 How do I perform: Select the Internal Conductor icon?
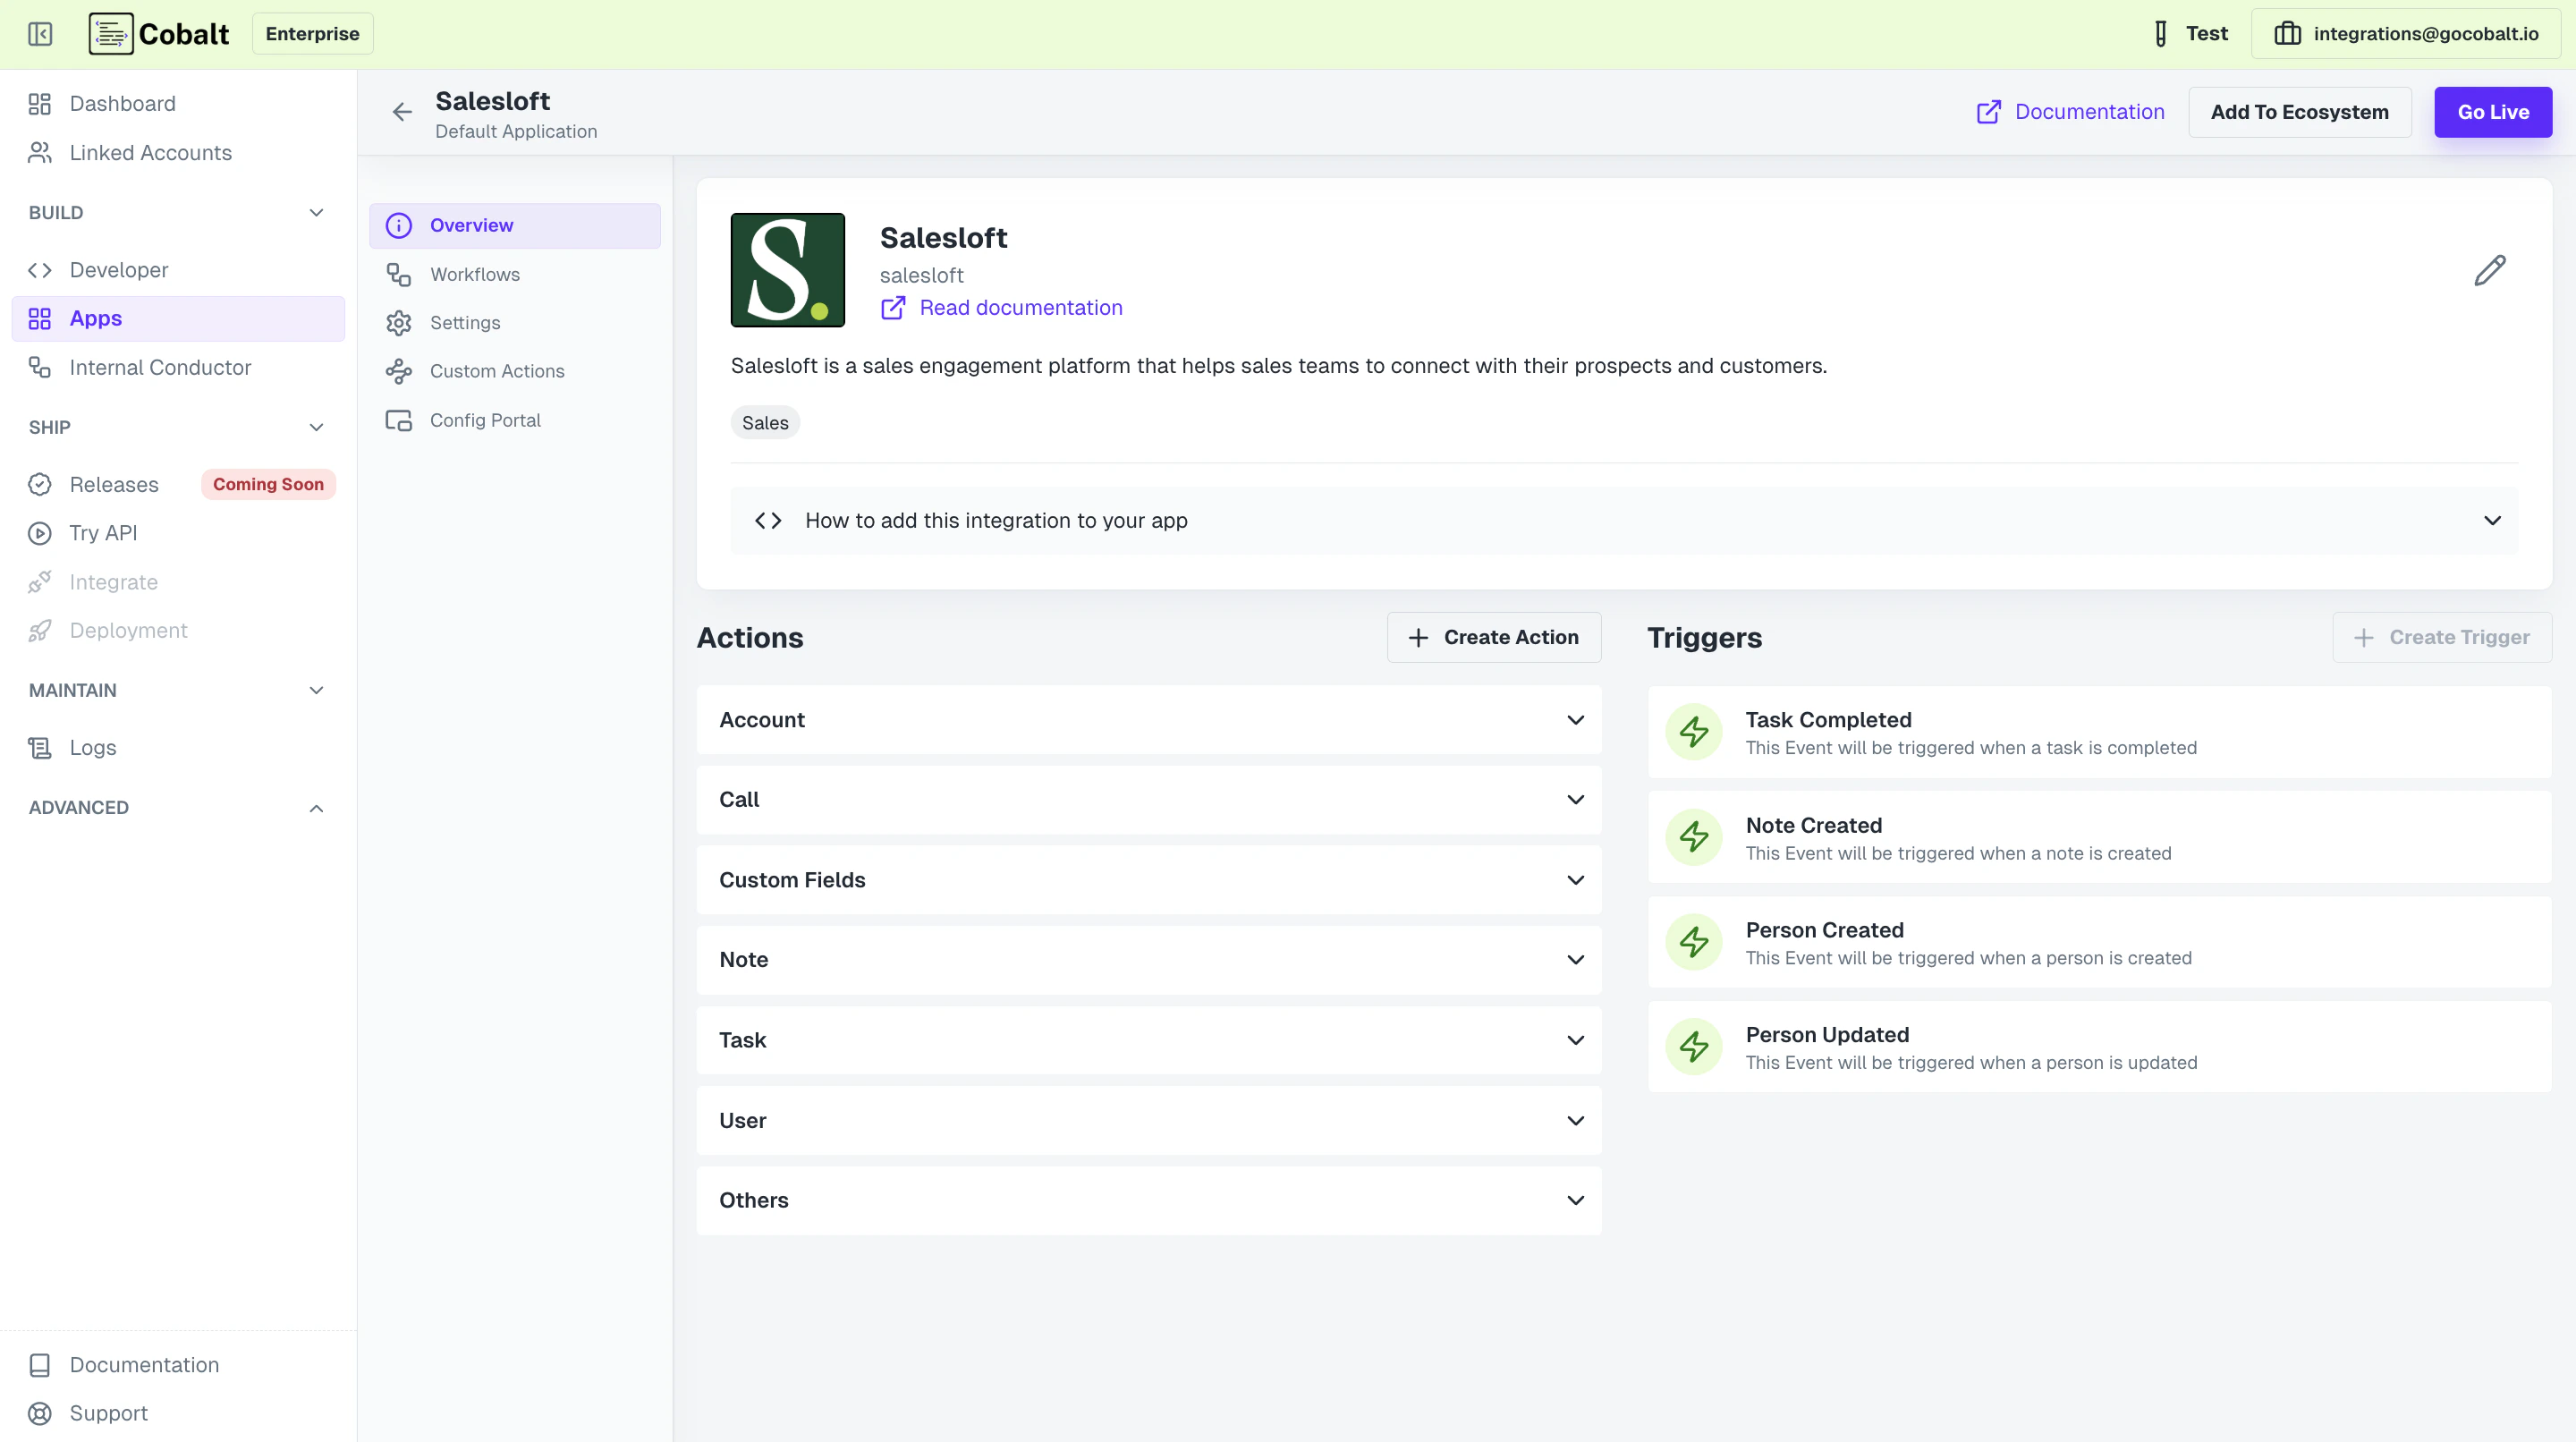click(x=40, y=367)
